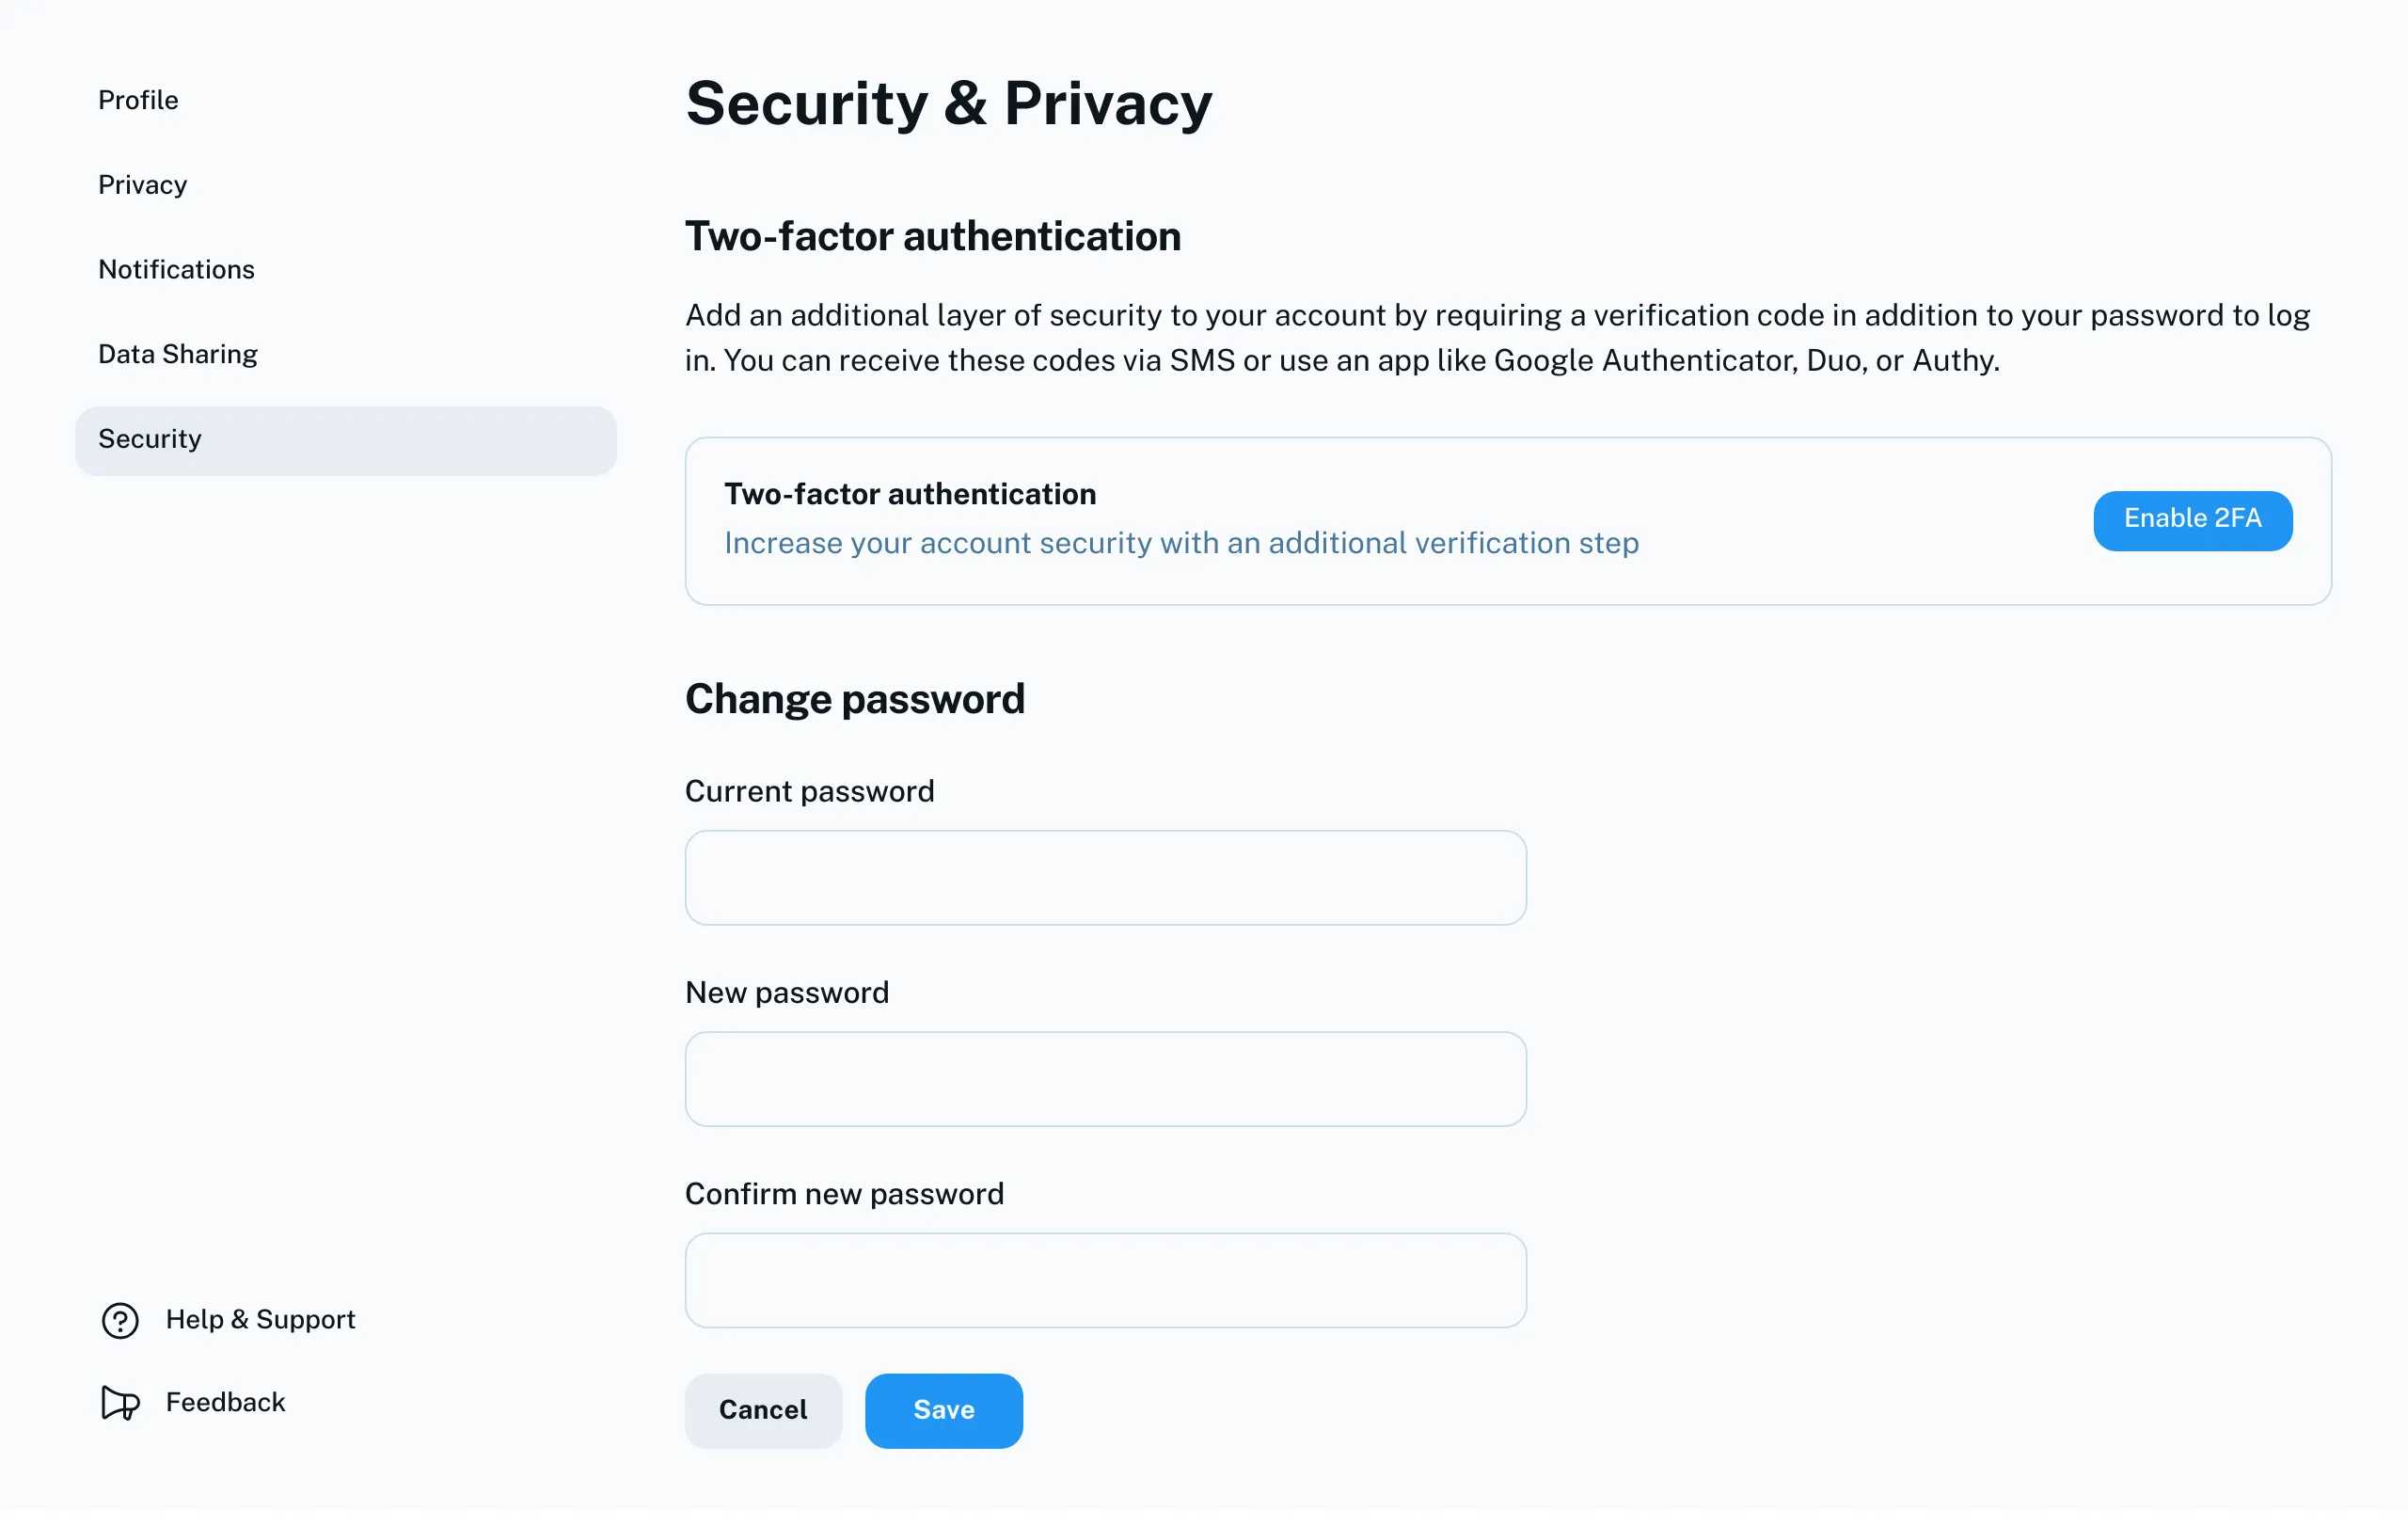Click the Two-factor authentication card title
Image resolution: width=2408 pixels, height=1526 pixels.
click(x=910, y=494)
